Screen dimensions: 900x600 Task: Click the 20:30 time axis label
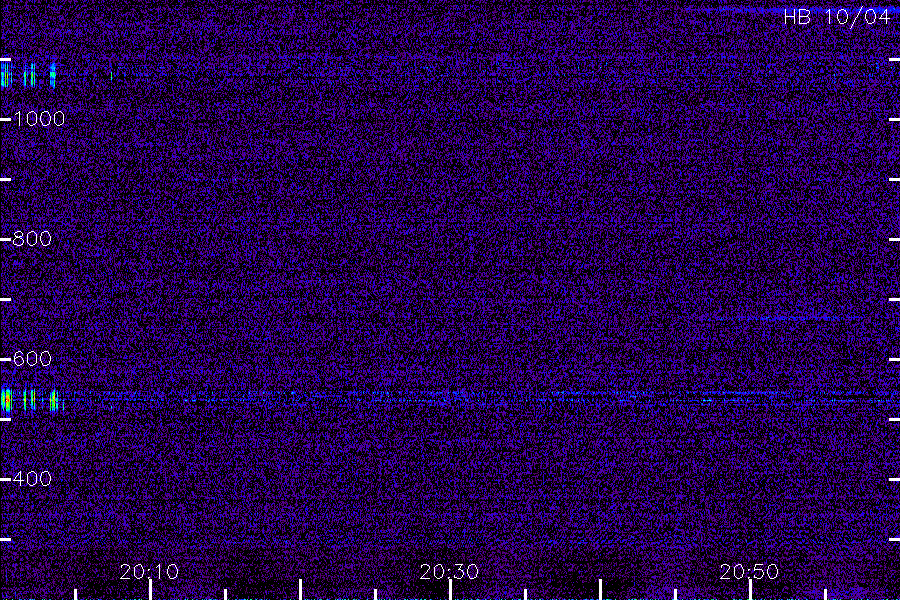(x=449, y=571)
